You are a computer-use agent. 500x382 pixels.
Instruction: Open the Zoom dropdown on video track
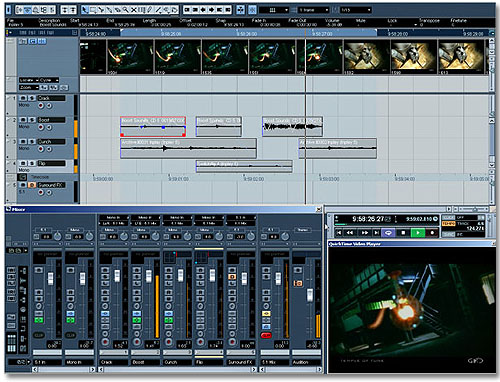[29, 87]
